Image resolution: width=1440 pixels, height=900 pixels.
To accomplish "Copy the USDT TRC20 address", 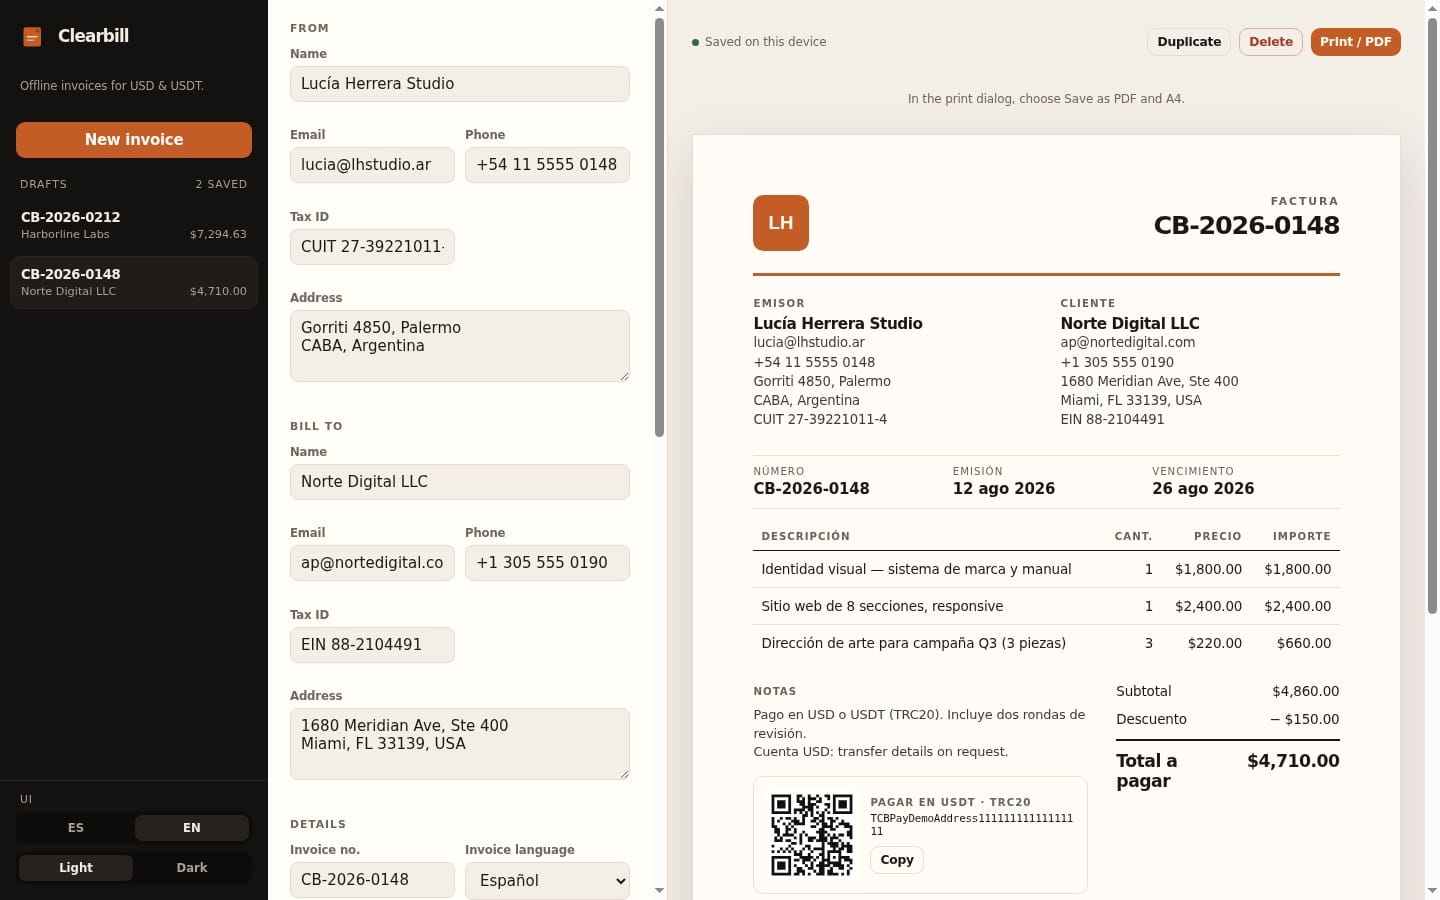I will click(897, 860).
